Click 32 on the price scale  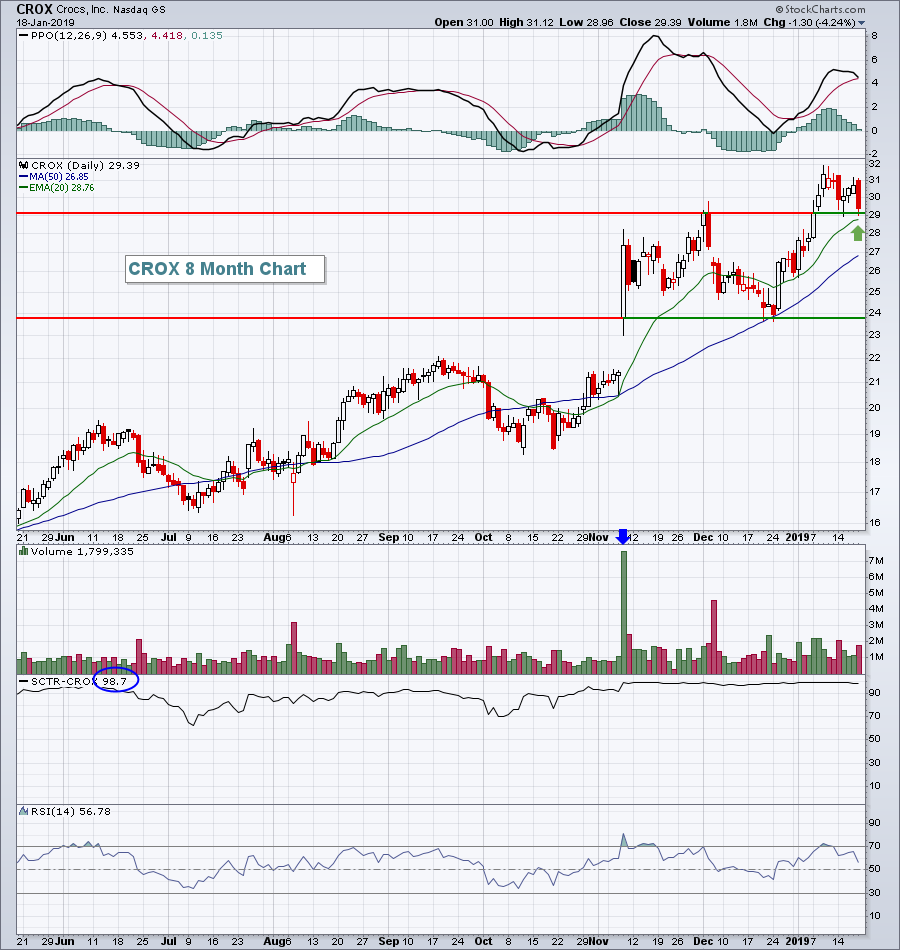click(x=875, y=164)
